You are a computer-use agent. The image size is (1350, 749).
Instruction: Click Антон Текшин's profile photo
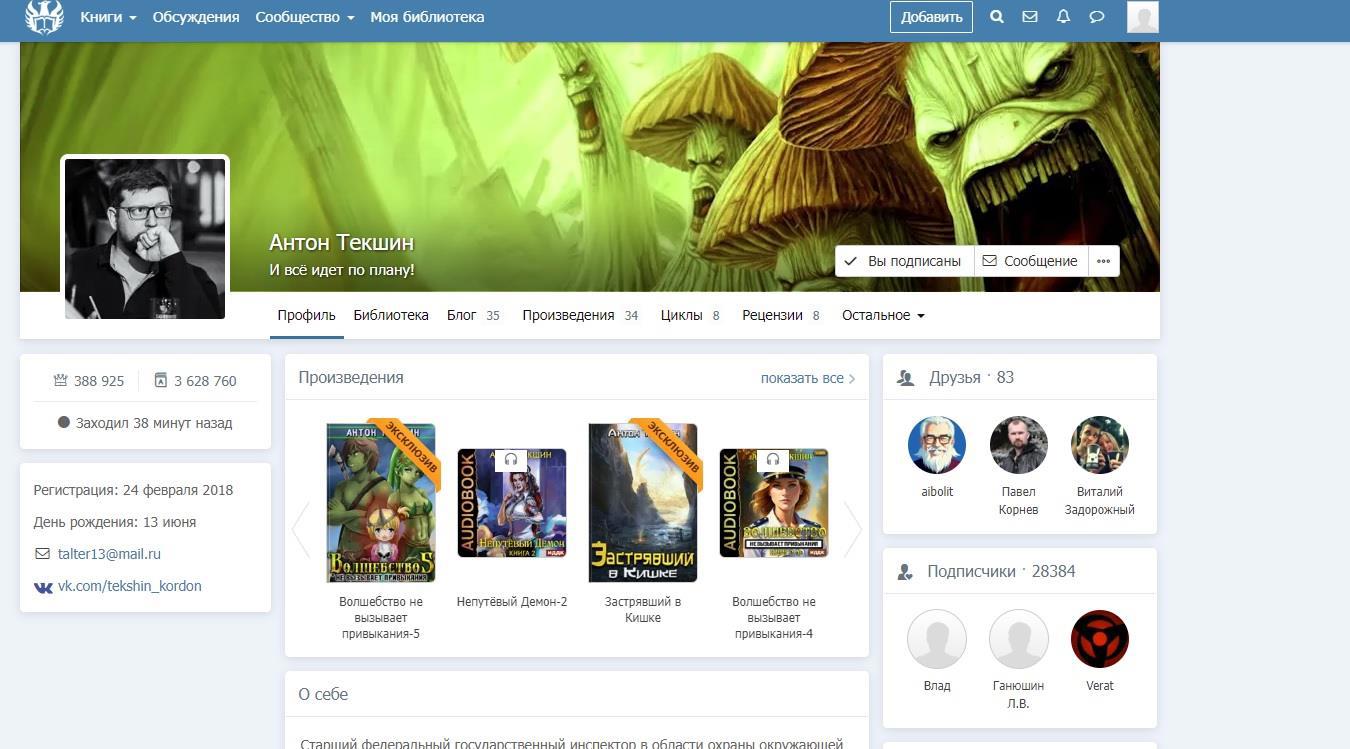[145, 239]
